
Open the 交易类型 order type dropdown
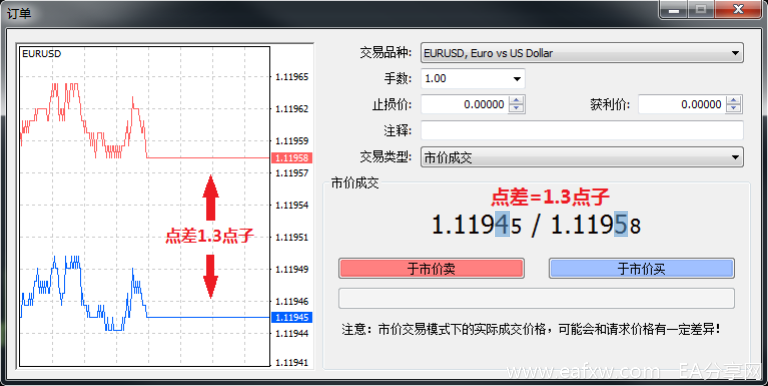coord(582,157)
